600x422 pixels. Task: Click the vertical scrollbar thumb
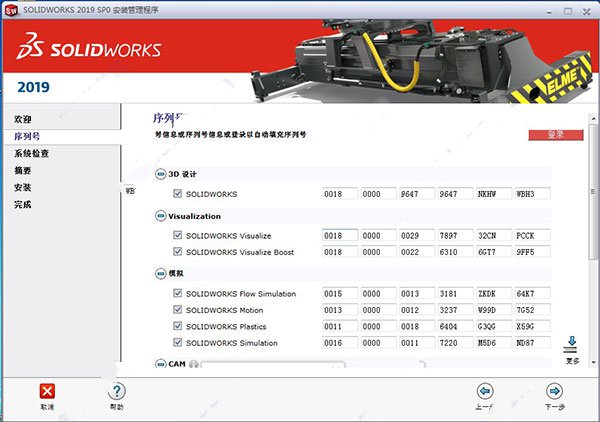(x=593, y=191)
